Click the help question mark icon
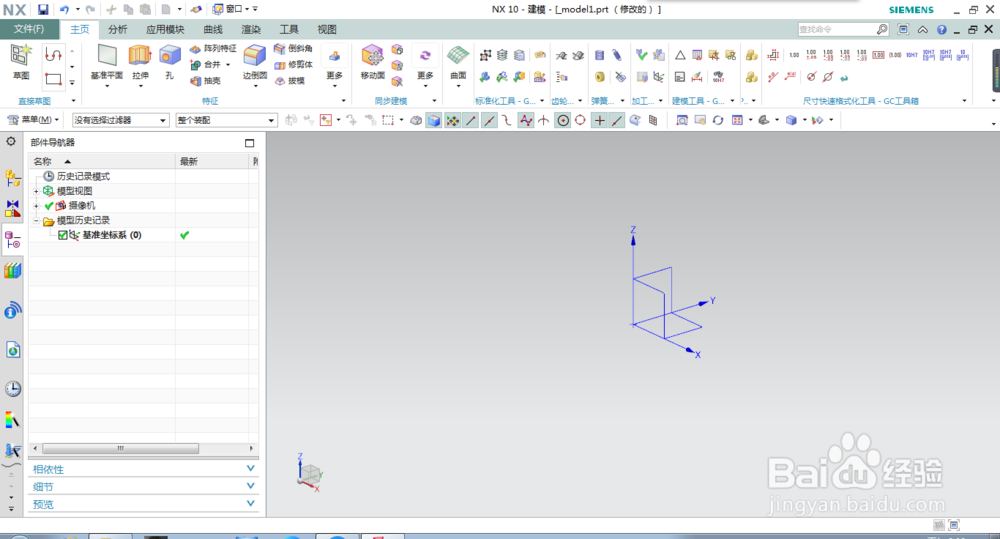The height and width of the screenshot is (539, 1000). pos(941,29)
